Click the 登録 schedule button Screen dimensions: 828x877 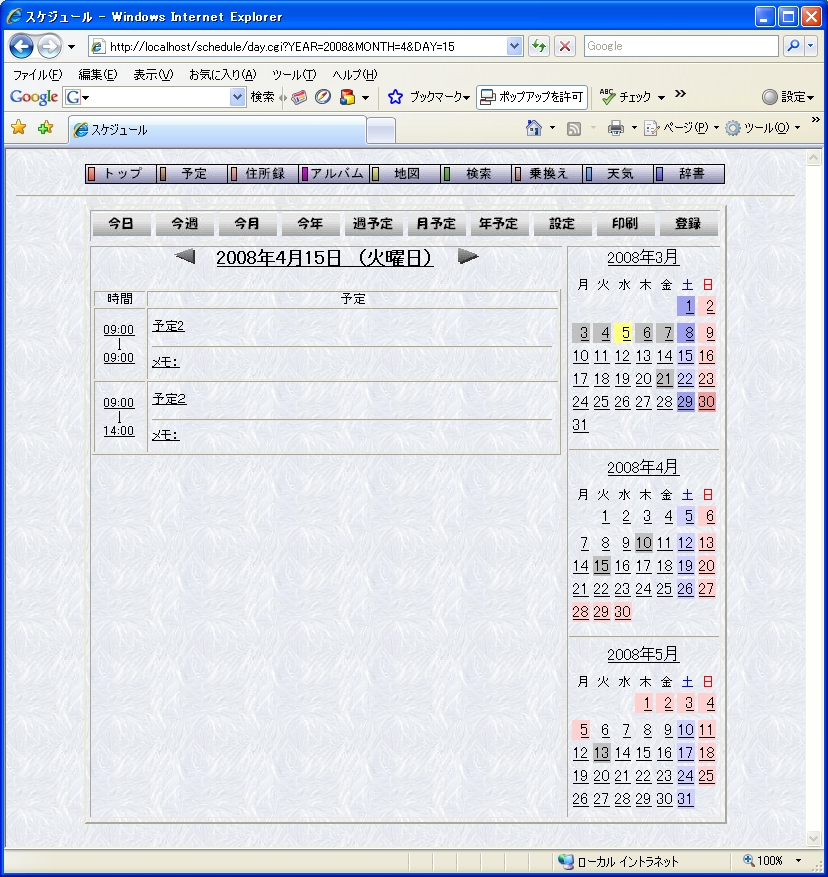click(688, 224)
